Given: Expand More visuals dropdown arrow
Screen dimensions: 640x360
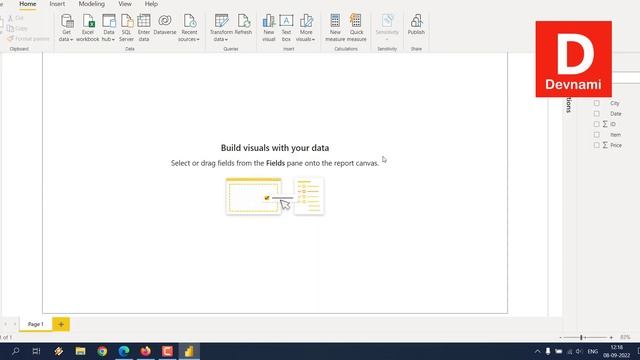Looking at the screenshot, I should tap(313, 40).
